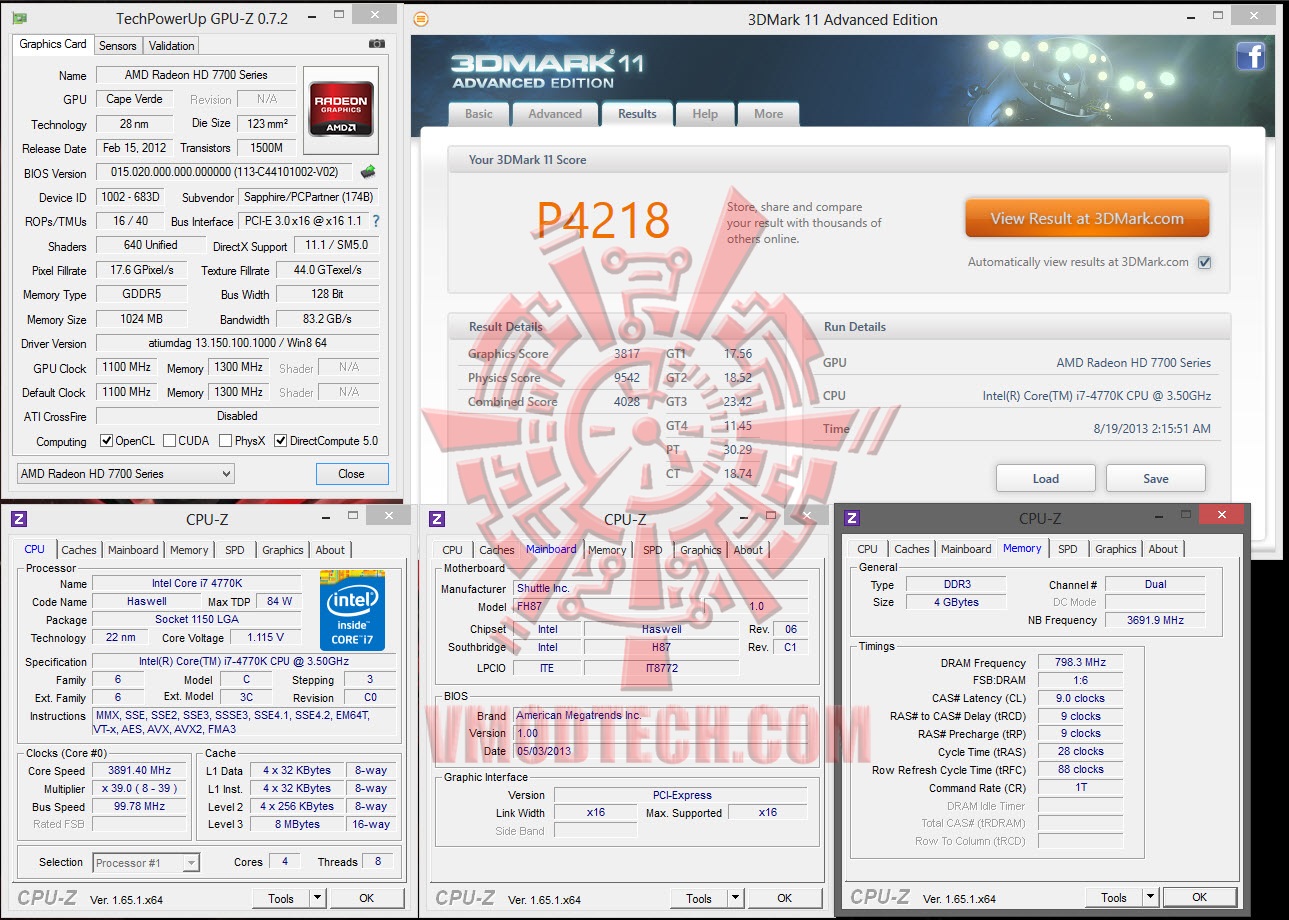This screenshot has height=920, width=1289.
Task: Click the Z icon of the CPU-Z Mainboard window
Action: coord(436,518)
